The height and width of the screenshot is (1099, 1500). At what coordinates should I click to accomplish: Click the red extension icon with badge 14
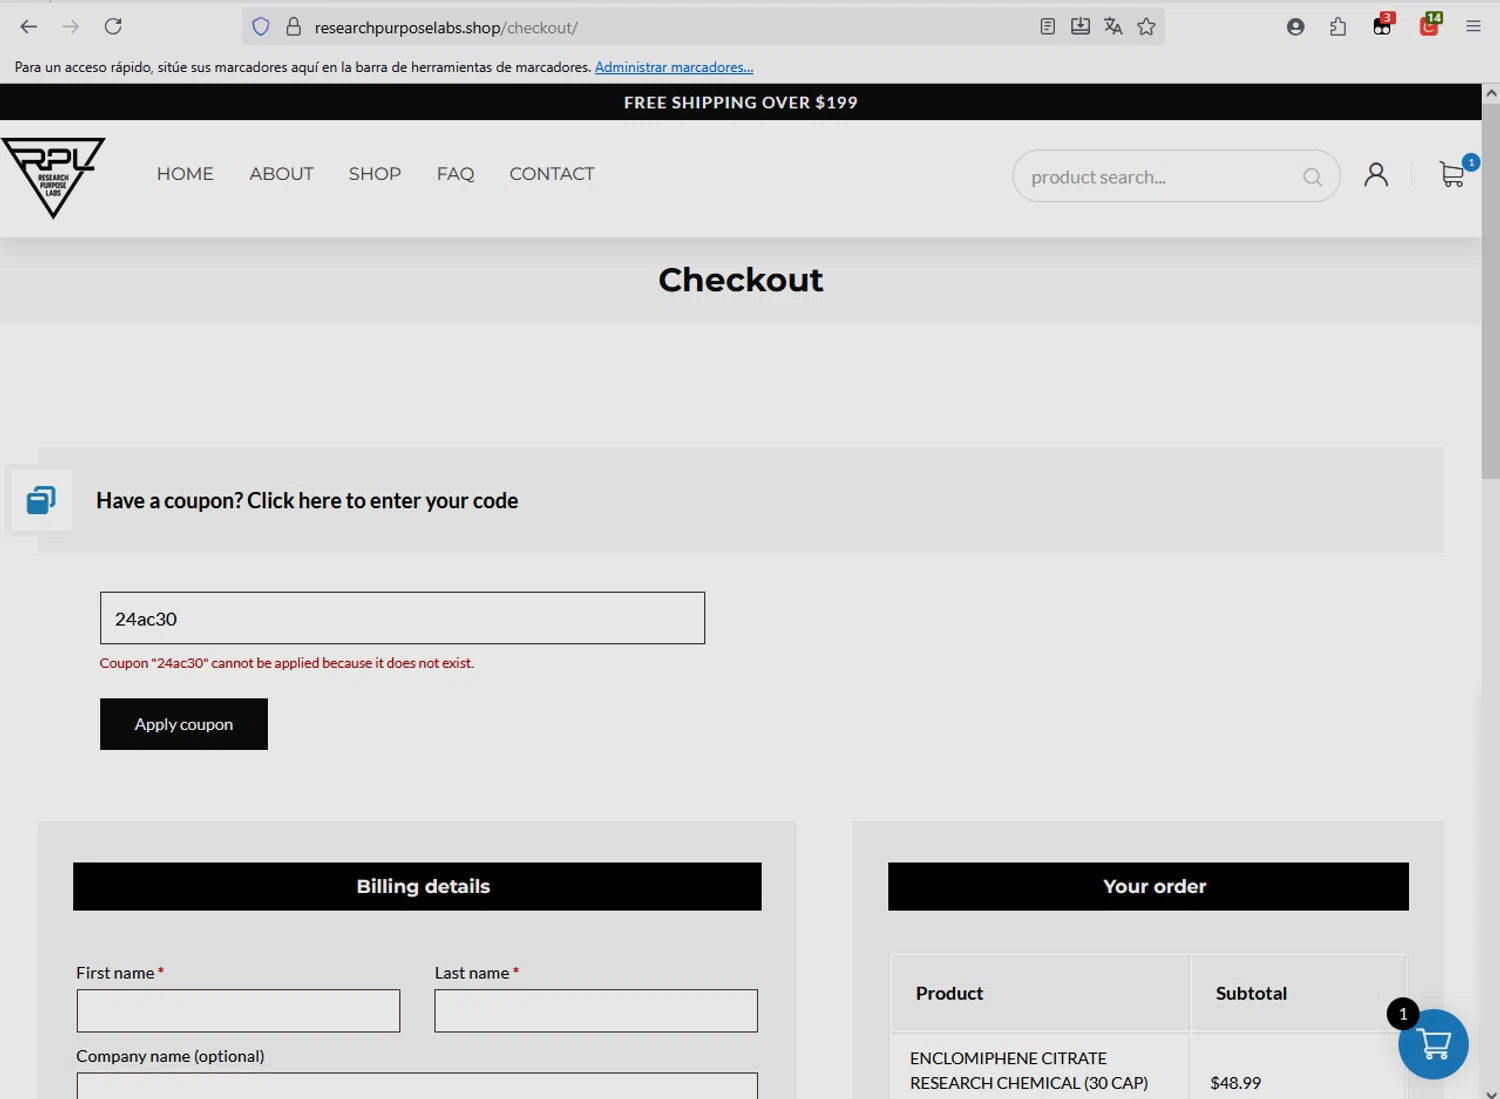pos(1430,25)
